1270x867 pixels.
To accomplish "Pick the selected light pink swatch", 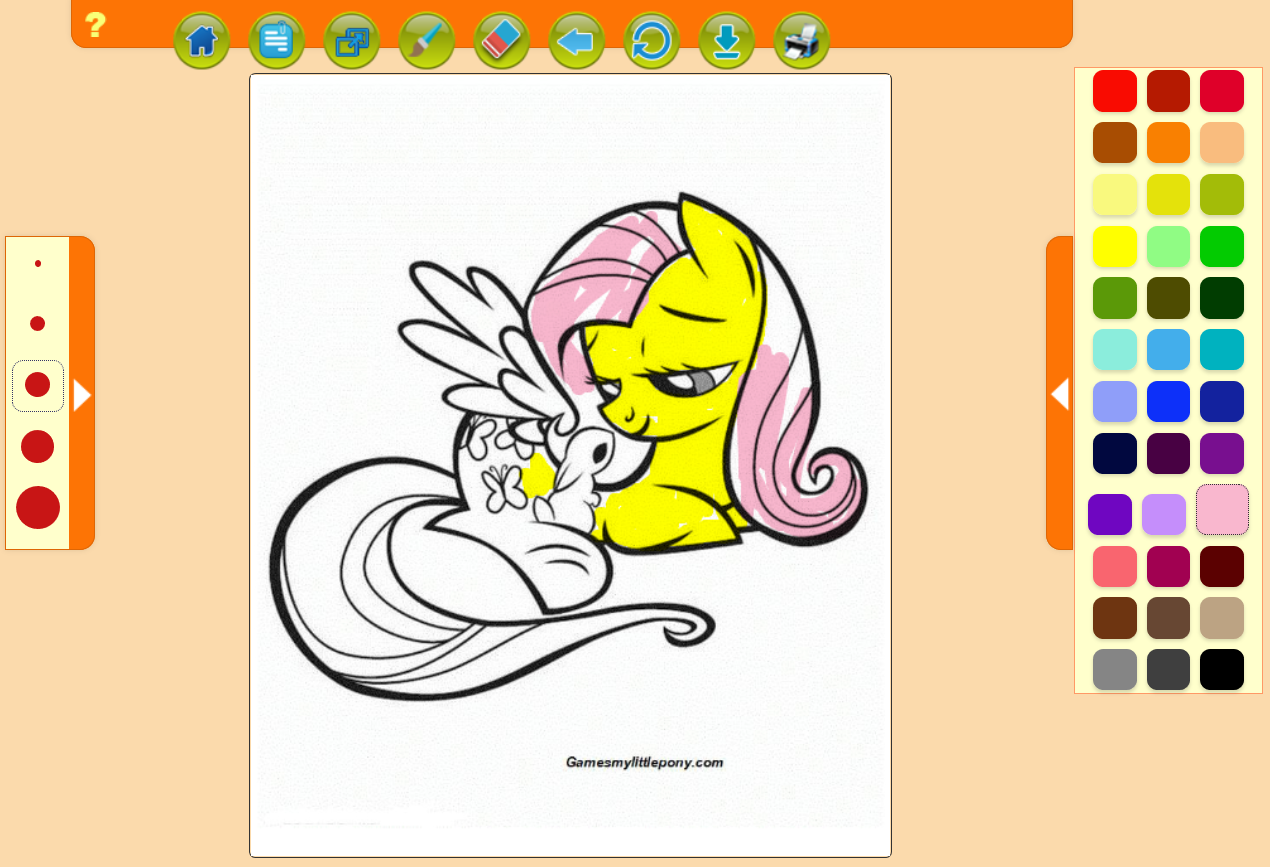I will [1222, 510].
